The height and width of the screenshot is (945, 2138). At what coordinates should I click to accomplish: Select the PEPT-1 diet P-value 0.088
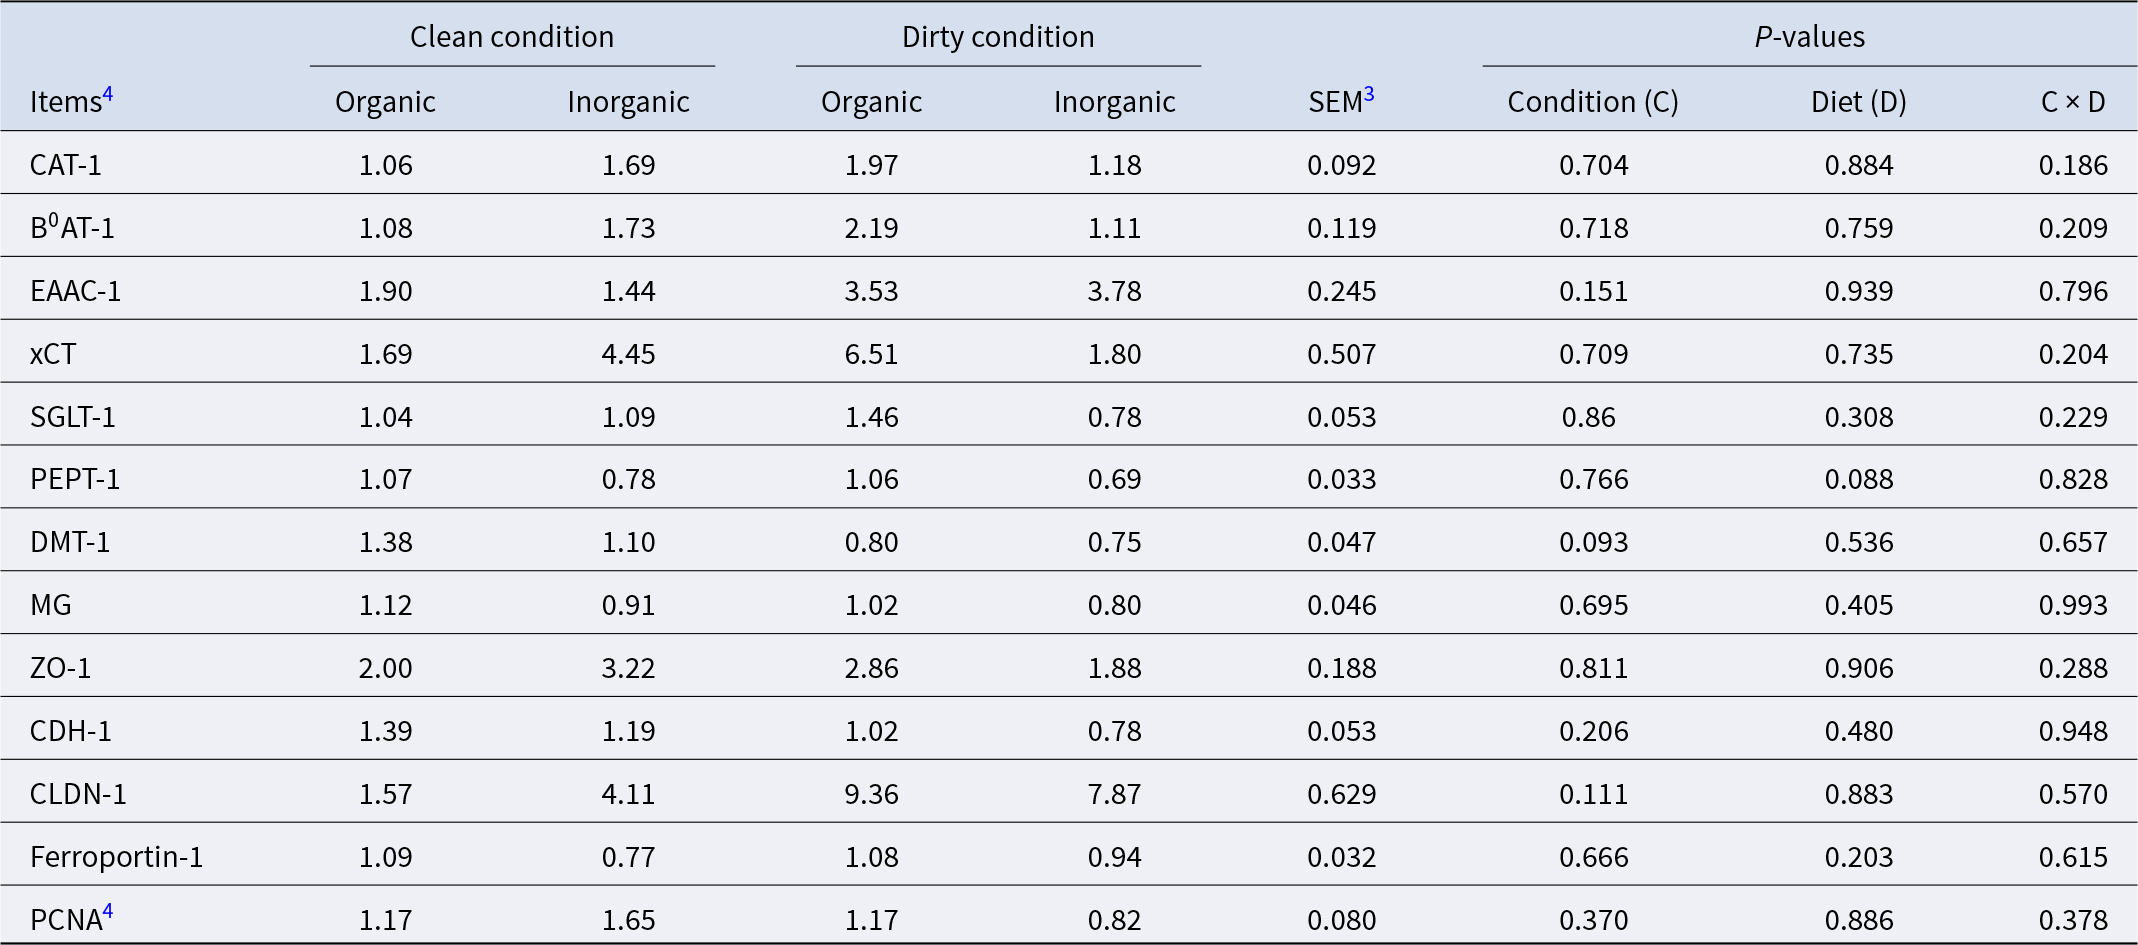click(1859, 479)
